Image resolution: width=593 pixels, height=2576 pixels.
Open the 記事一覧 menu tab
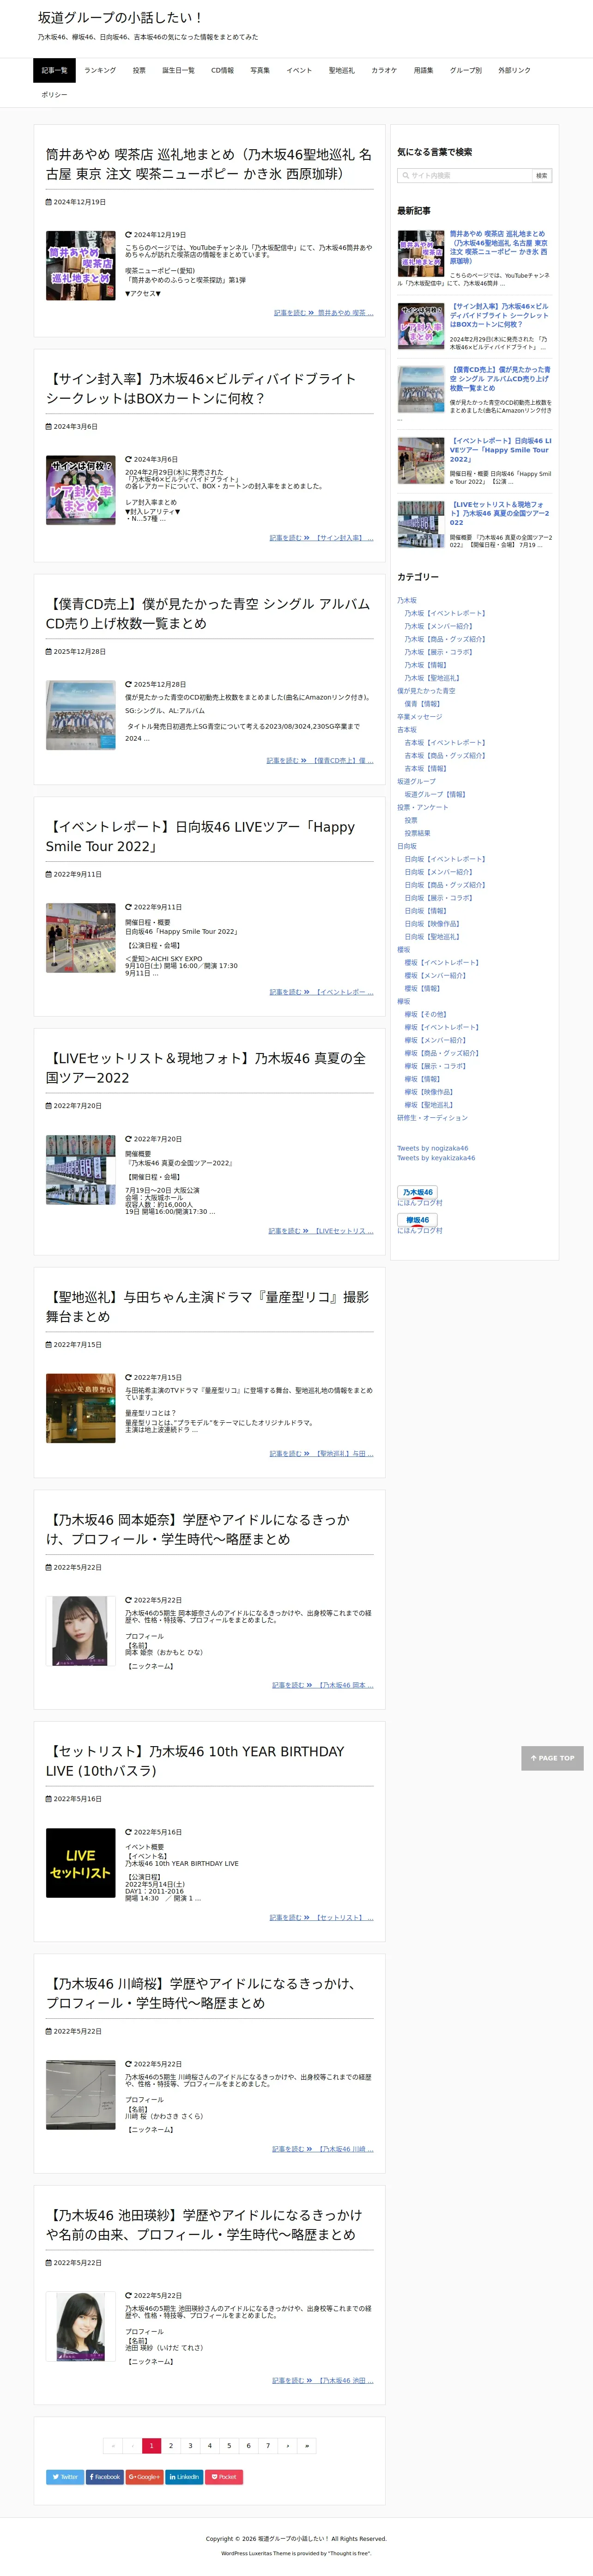tap(54, 70)
